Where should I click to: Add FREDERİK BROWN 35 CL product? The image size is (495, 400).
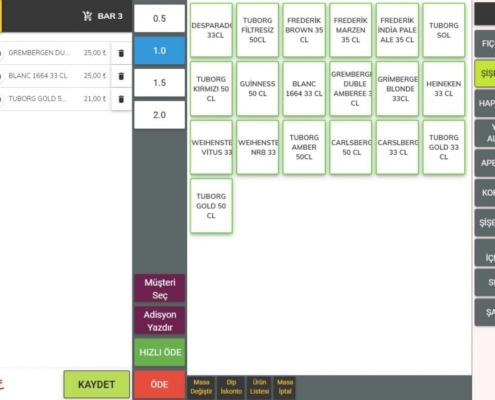tap(304, 30)
